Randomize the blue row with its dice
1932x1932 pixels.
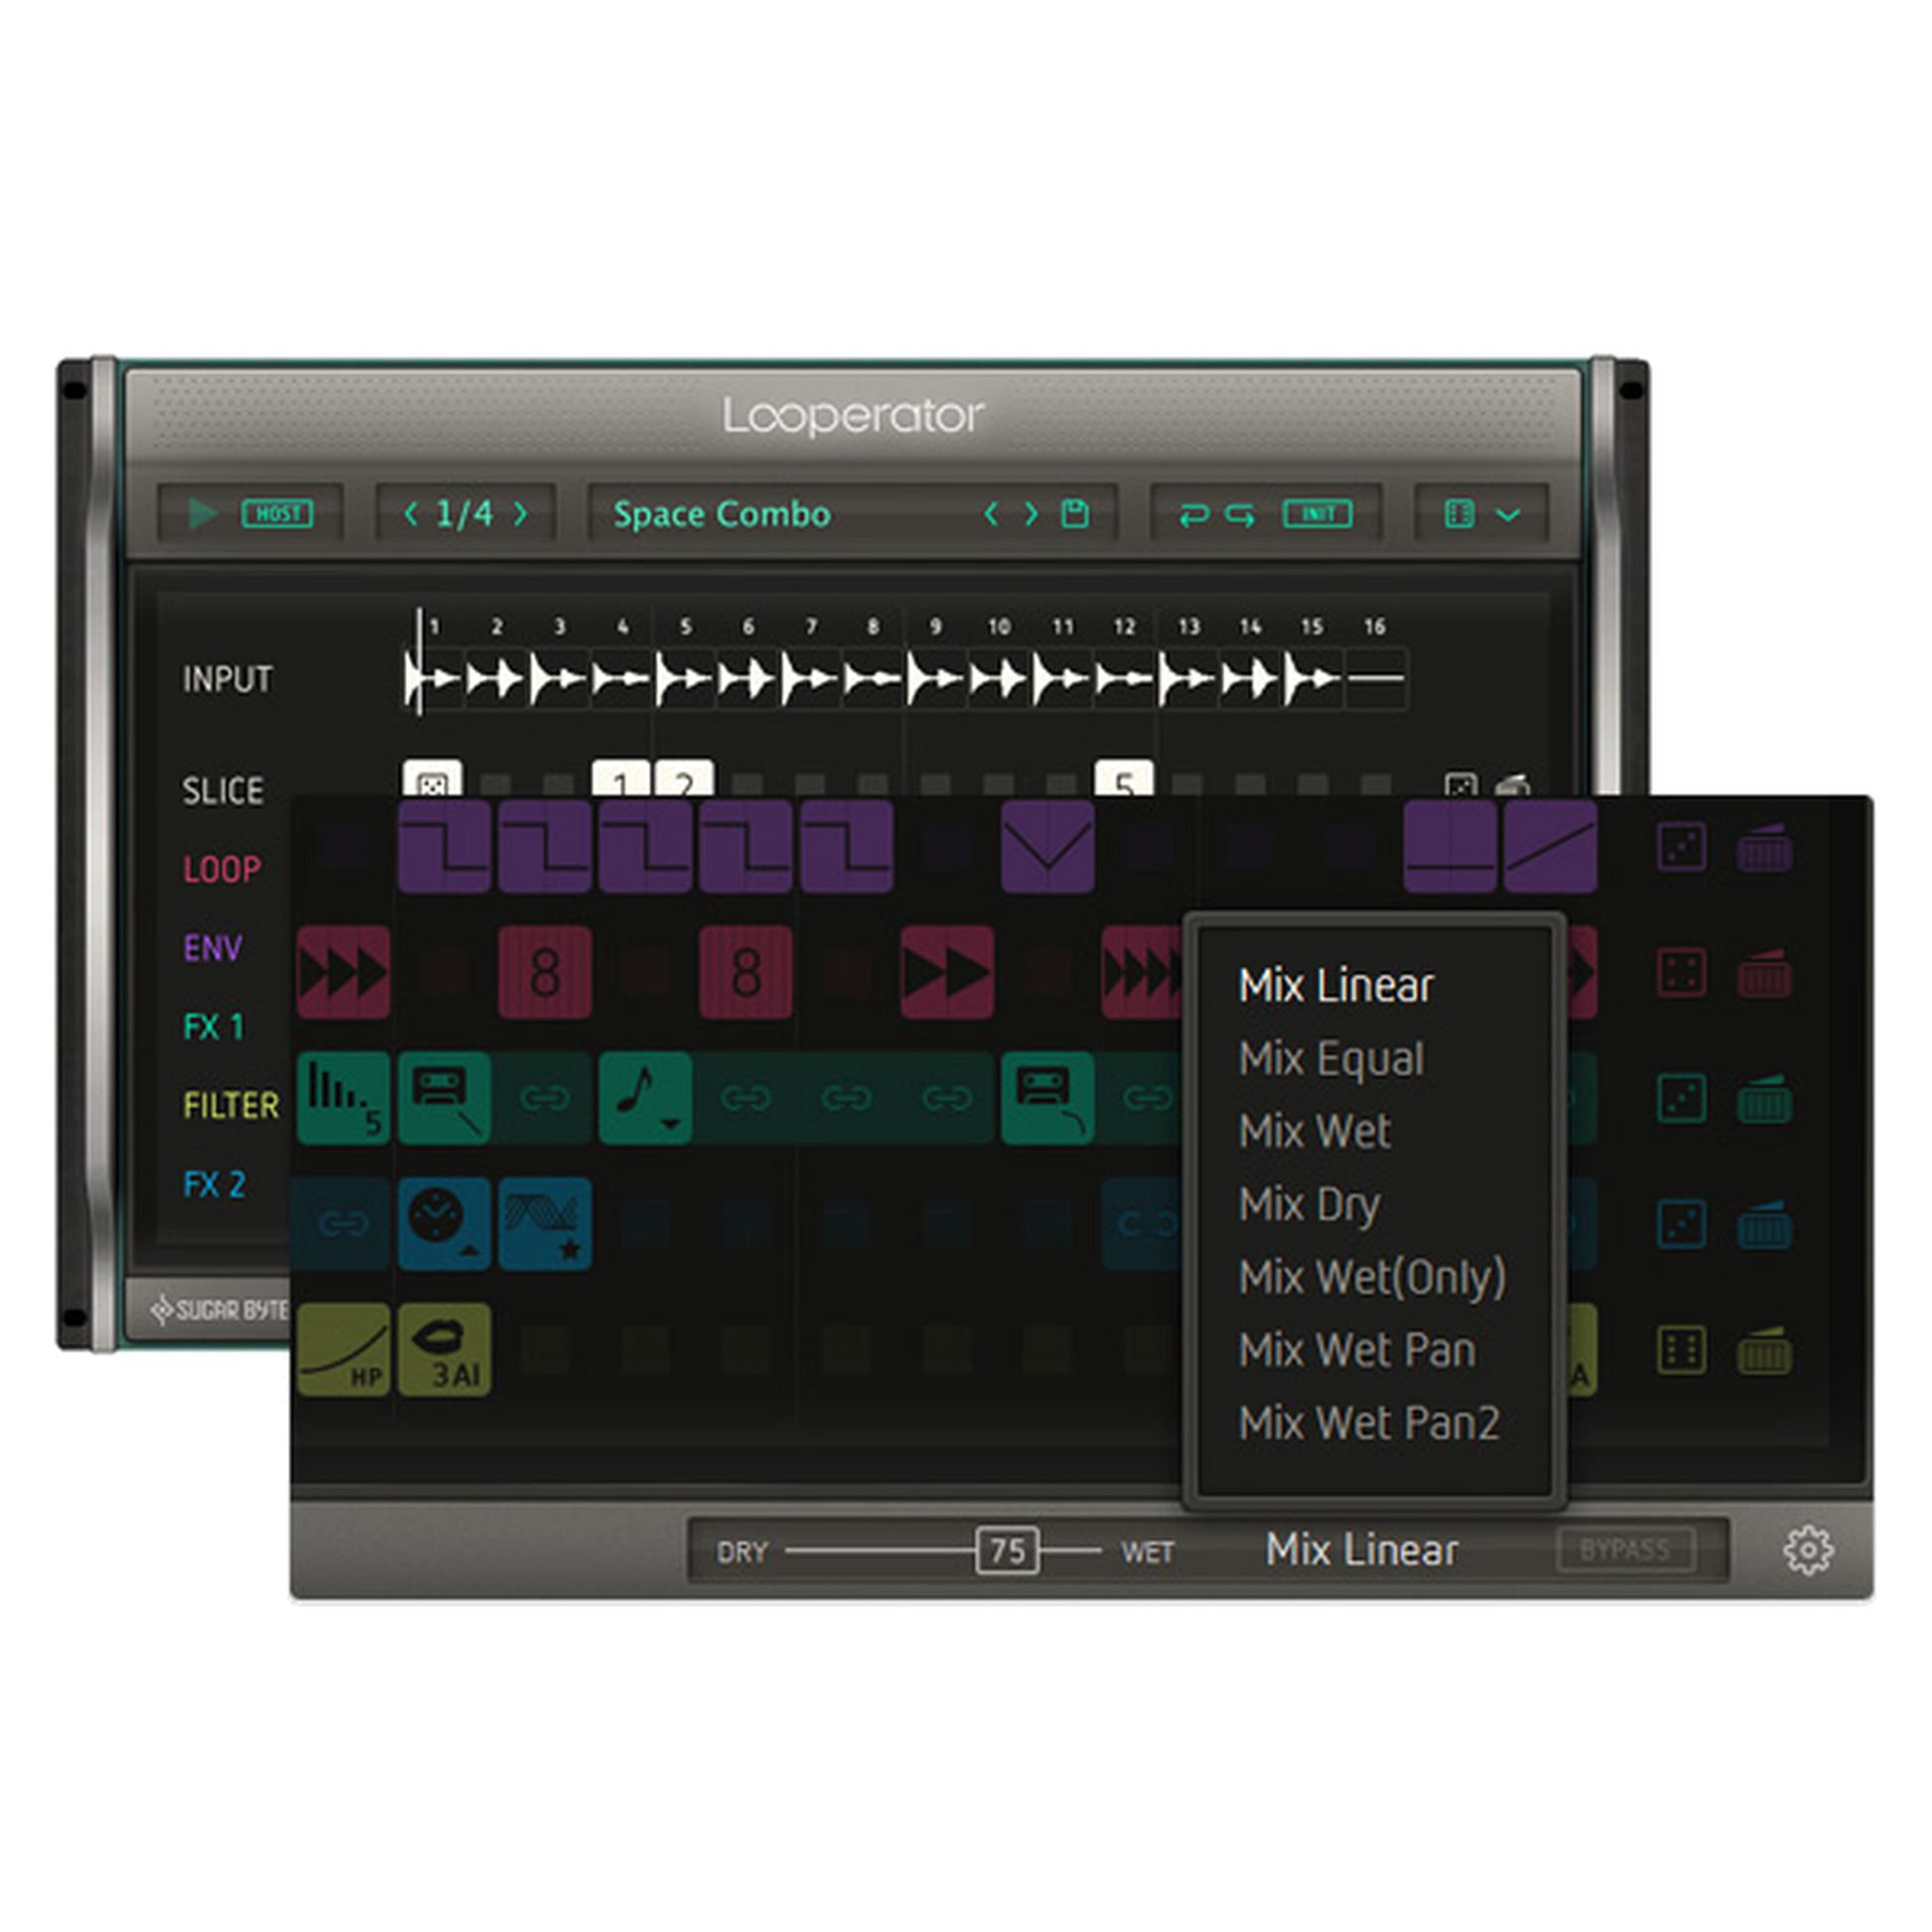pos(1682,1224)
